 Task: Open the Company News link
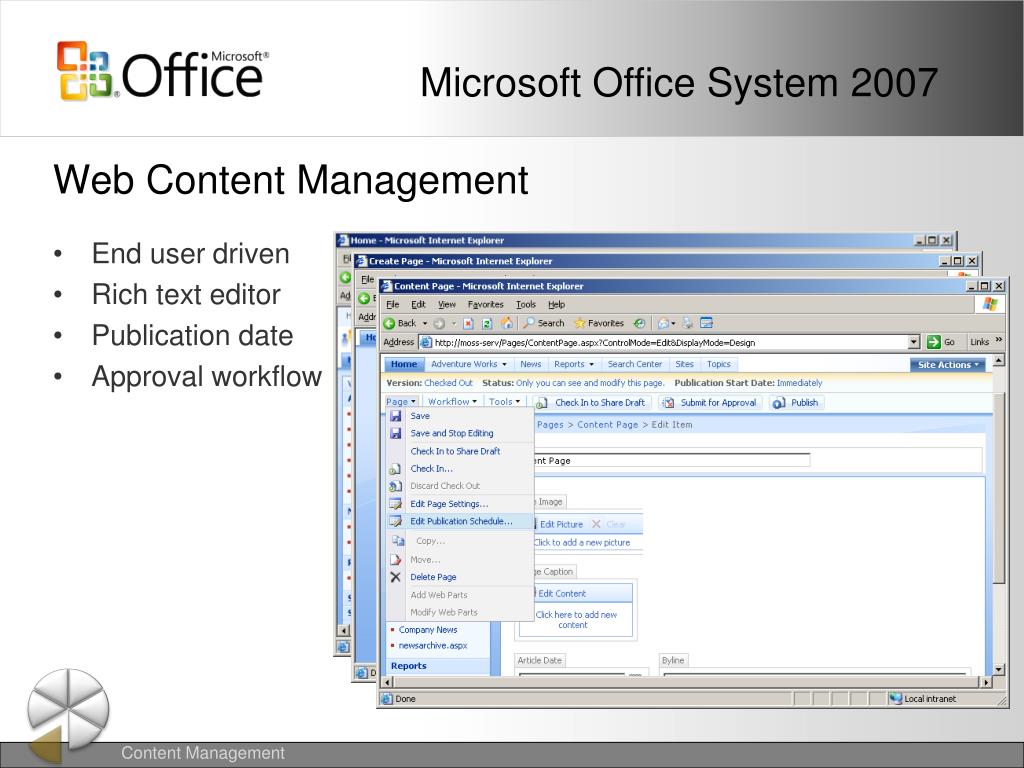point(428,630)
